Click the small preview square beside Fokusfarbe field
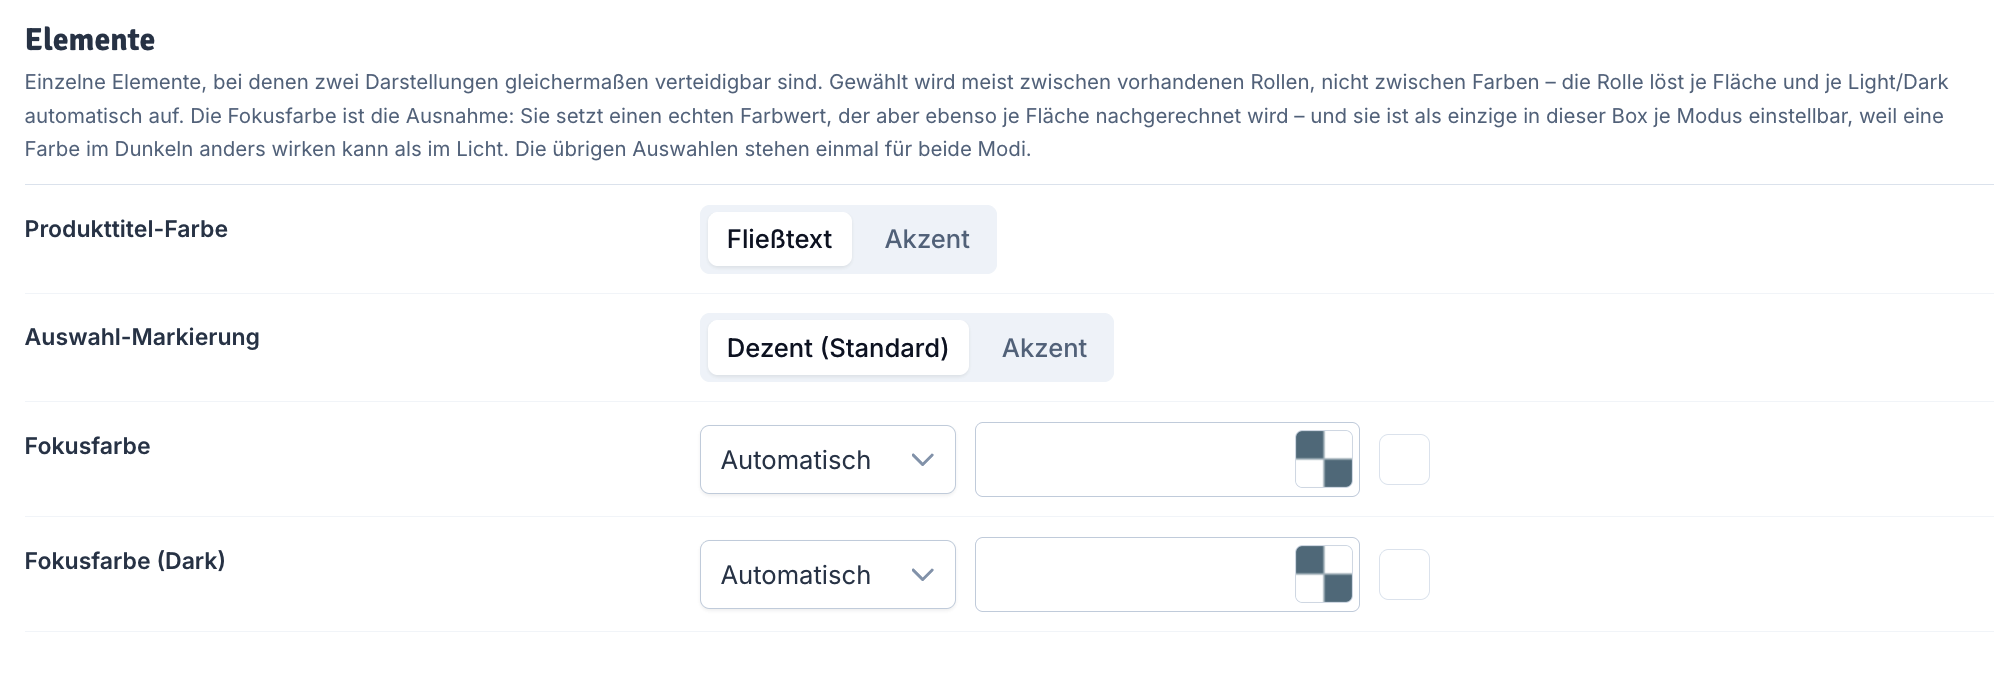The image size is (2008, 674). [1404, 459]
